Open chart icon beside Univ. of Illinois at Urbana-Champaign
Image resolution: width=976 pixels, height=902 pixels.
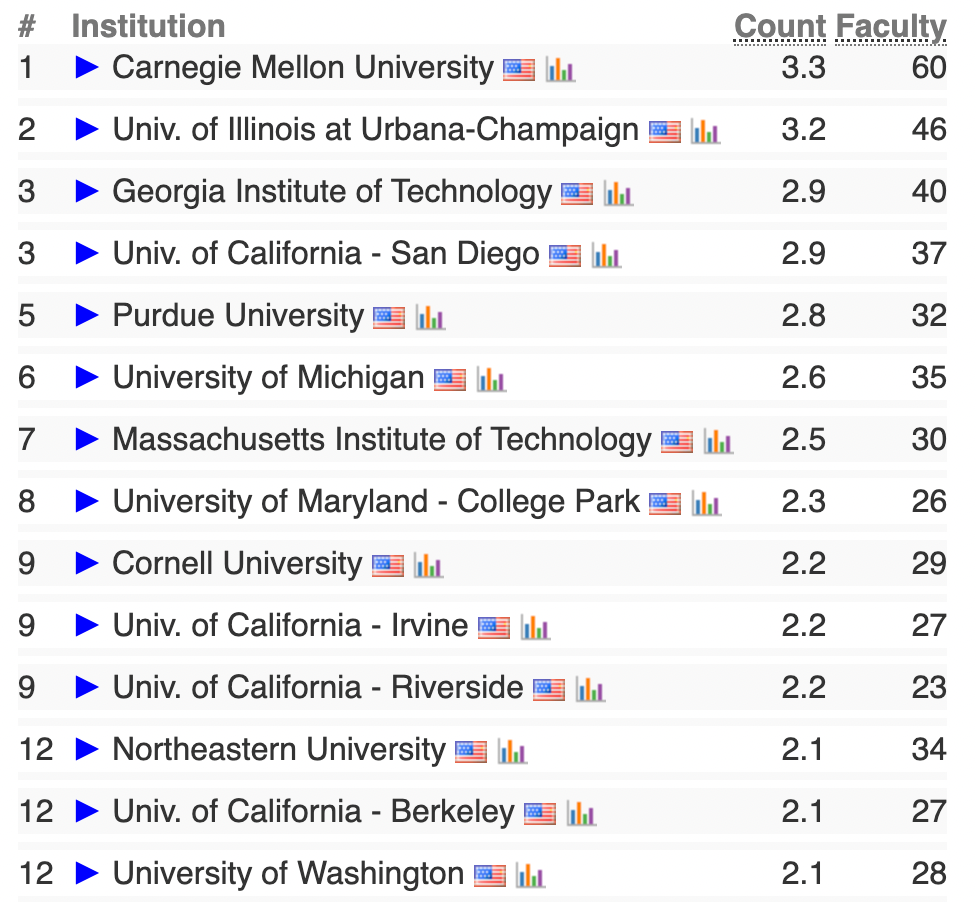[x=706, y=131]
